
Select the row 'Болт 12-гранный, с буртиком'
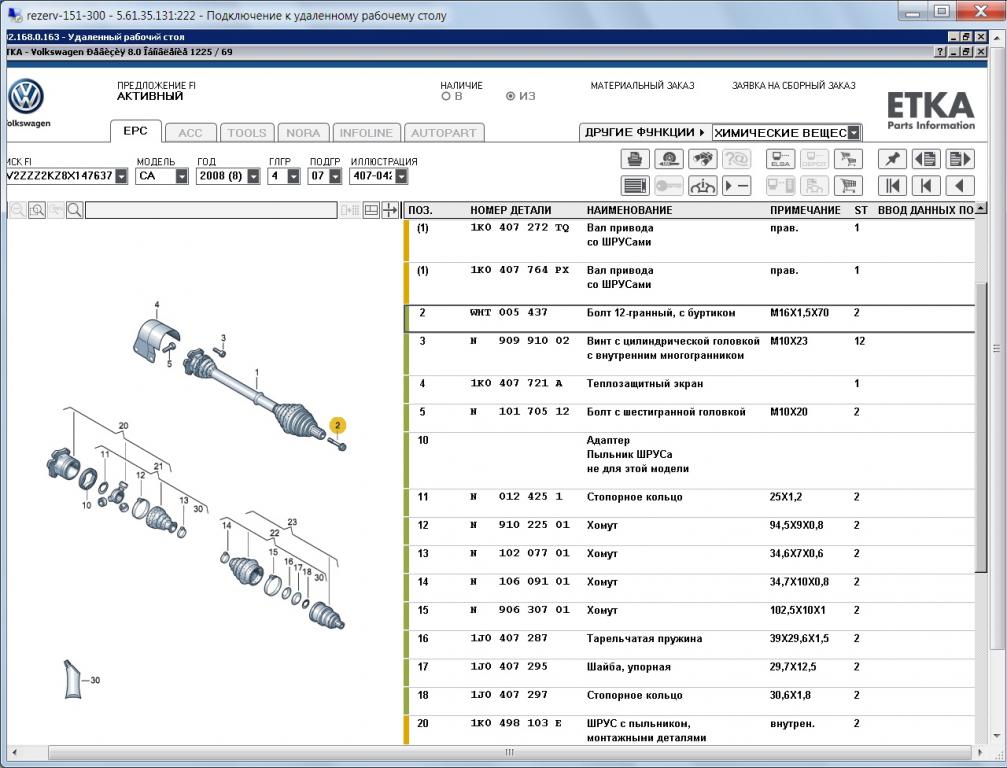point(690,319)
